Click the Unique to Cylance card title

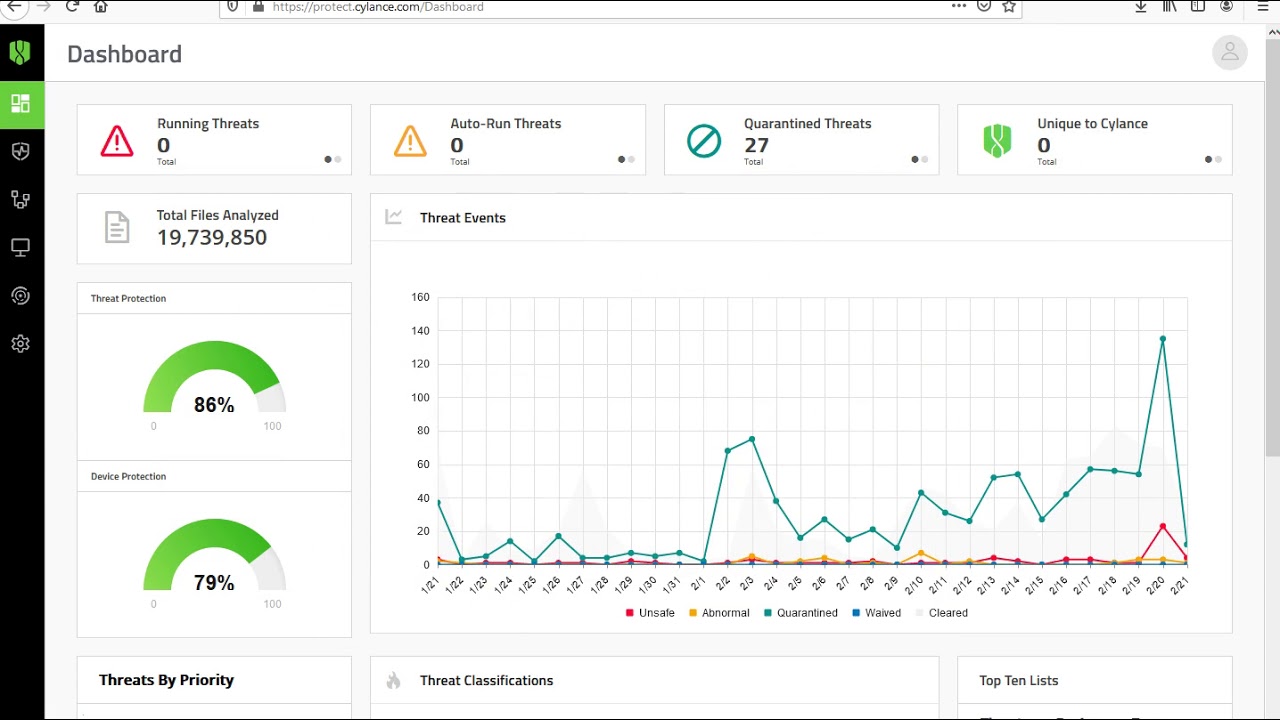coord(1092,124)
